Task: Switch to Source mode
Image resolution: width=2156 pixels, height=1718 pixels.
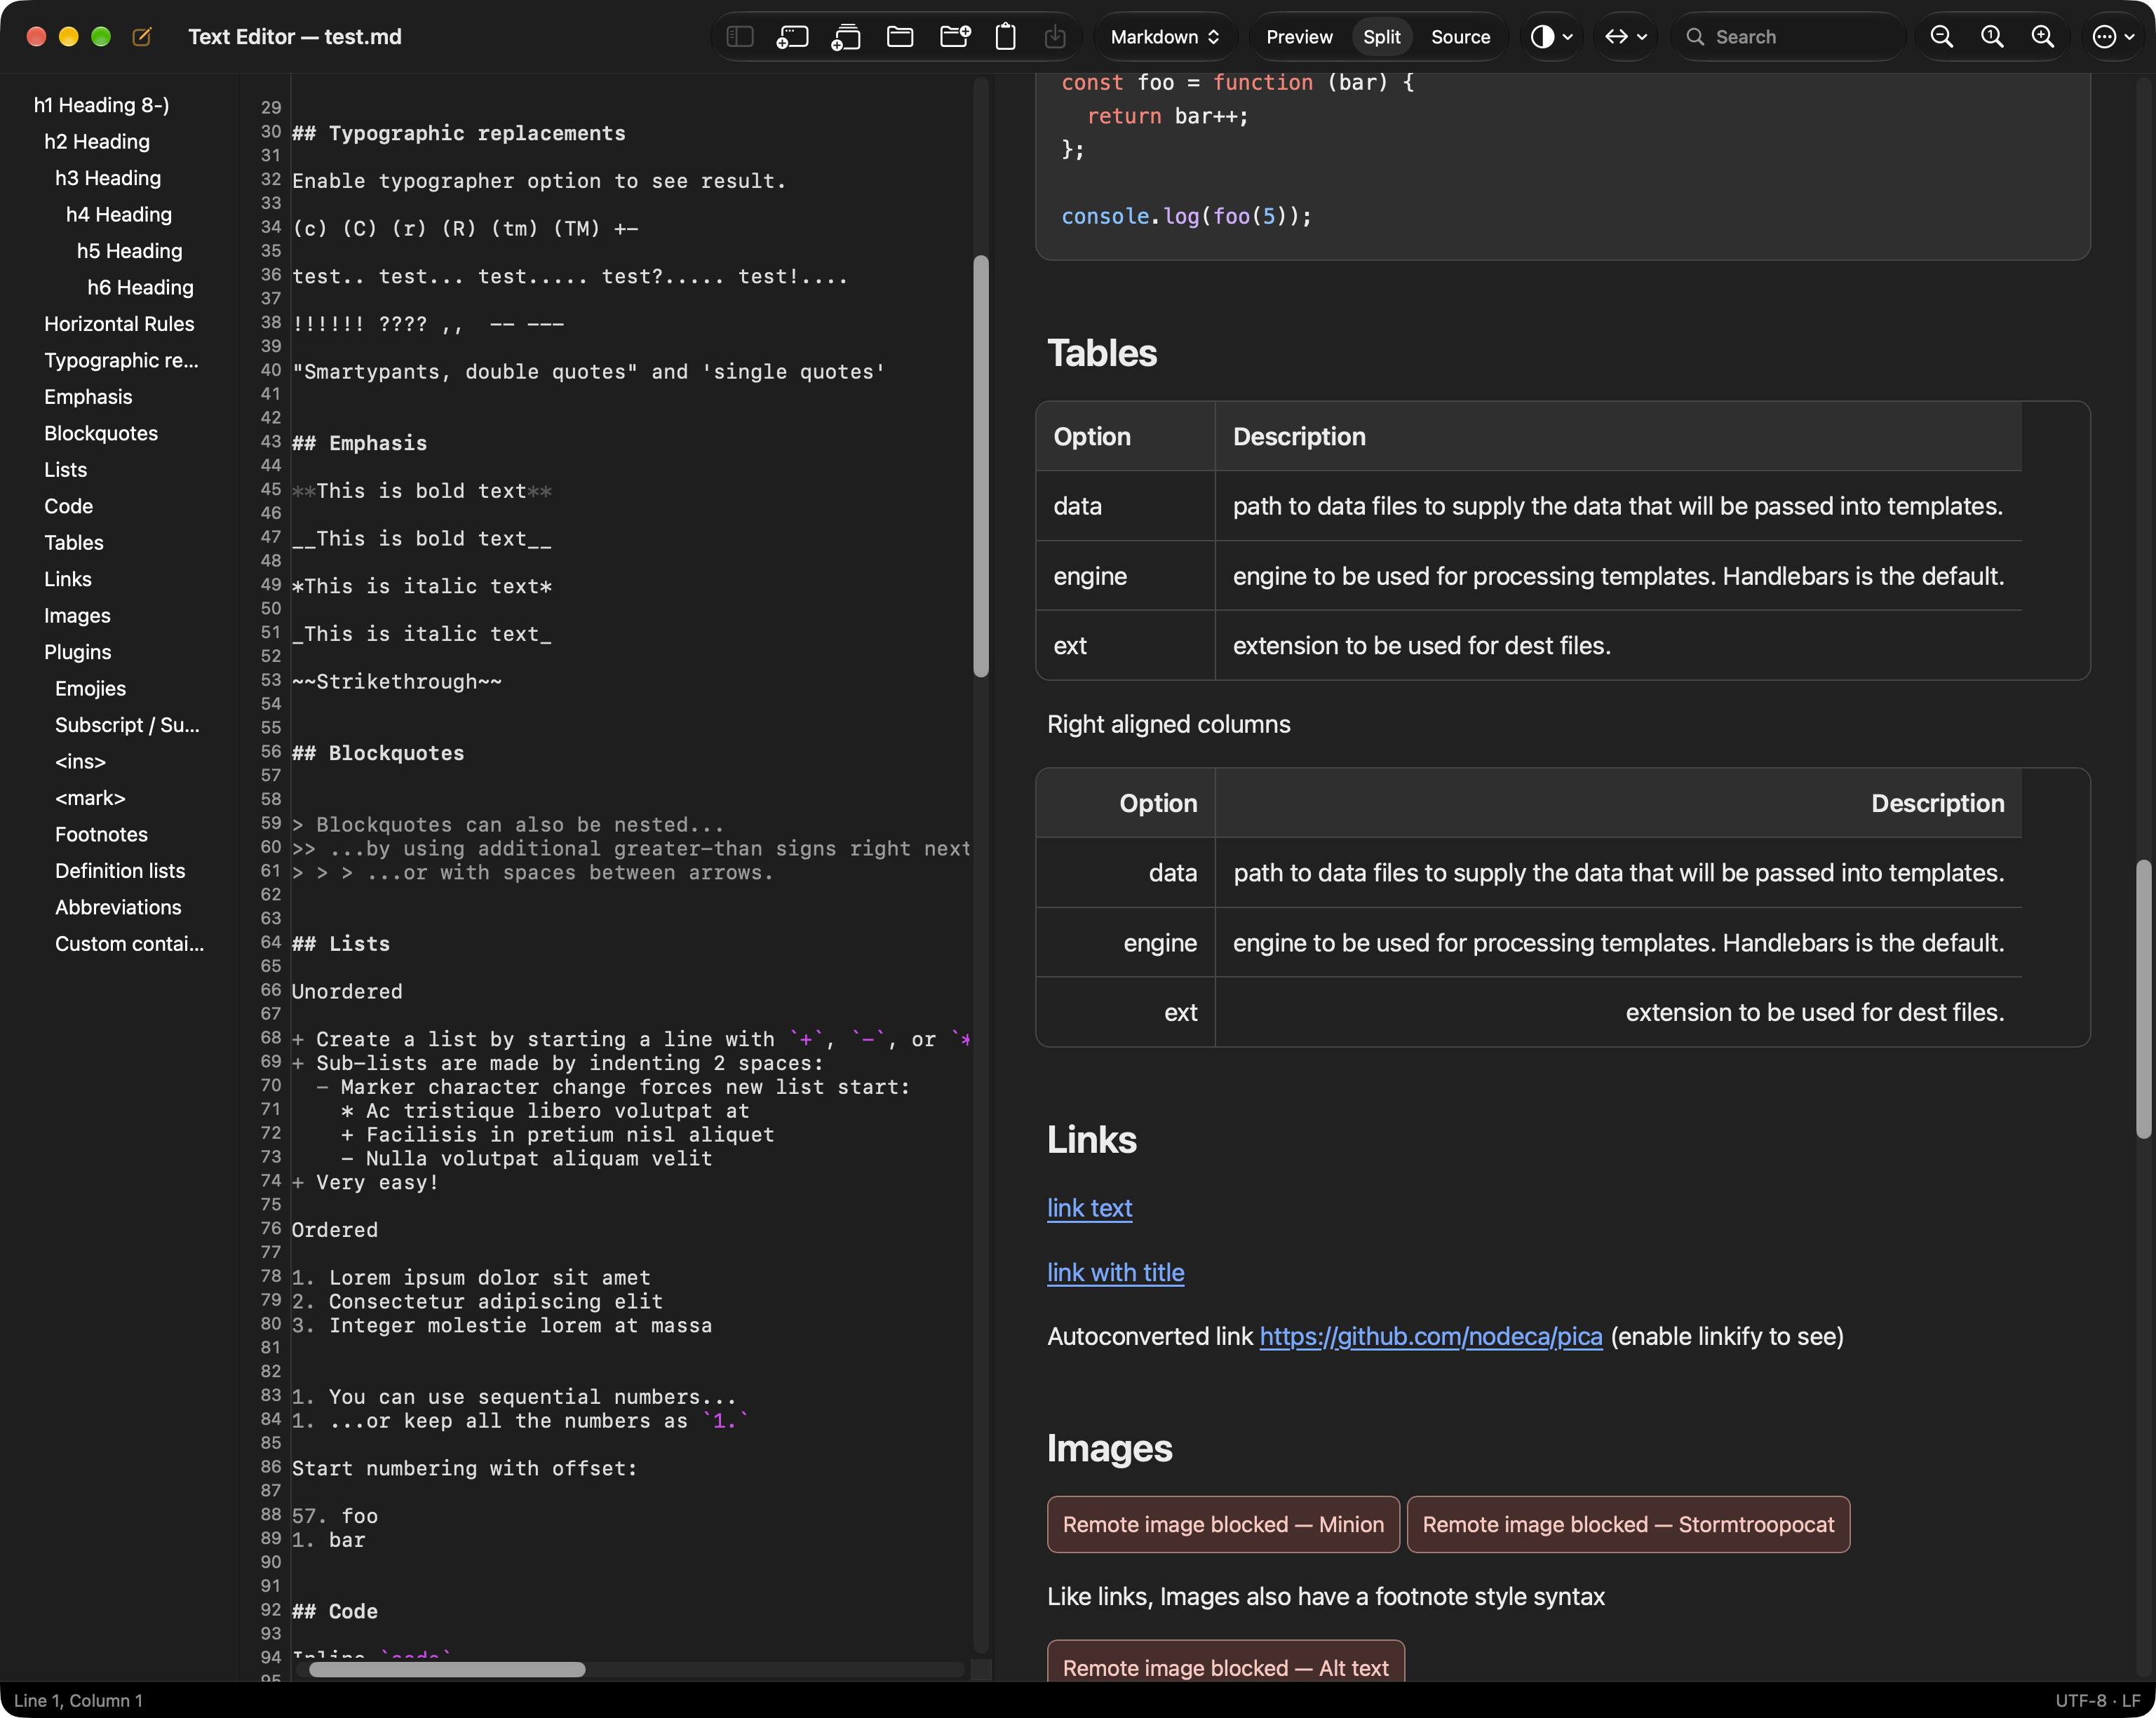Action: tap(1460, 37)
